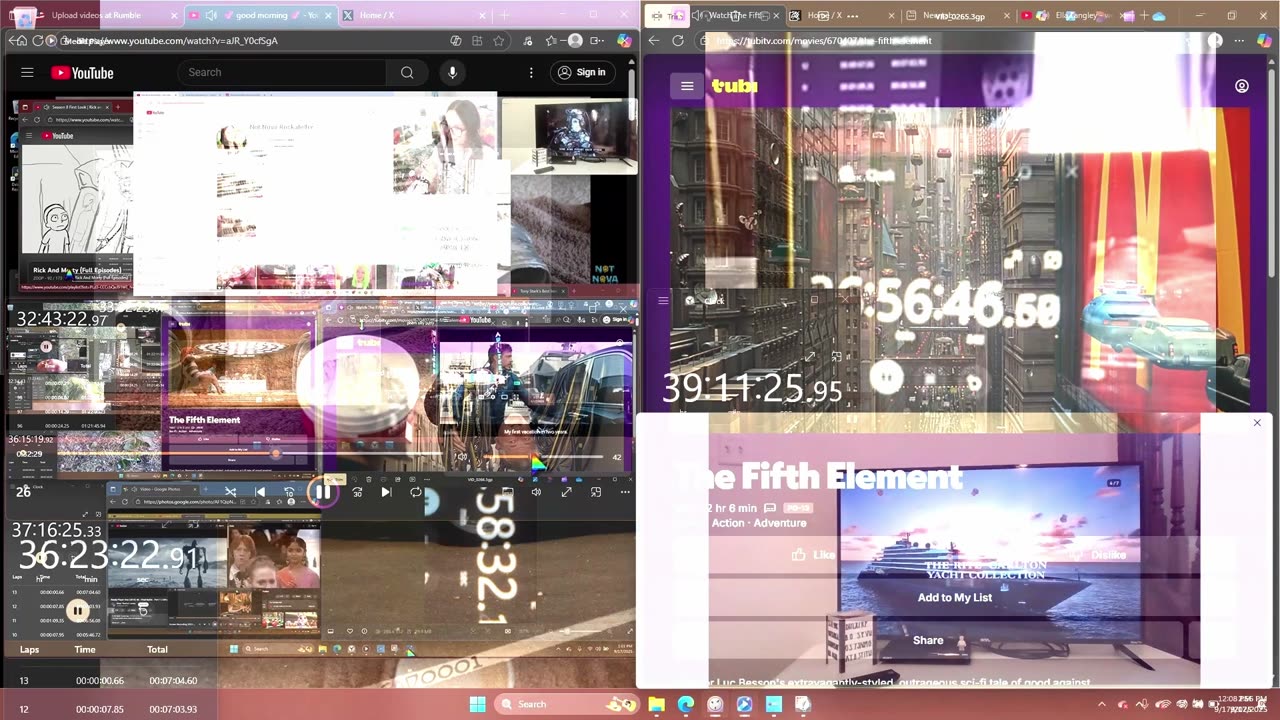Open settings and more in Tubi browser
The height and width of the screenshot is (720, 1280).
point(1239,41)
